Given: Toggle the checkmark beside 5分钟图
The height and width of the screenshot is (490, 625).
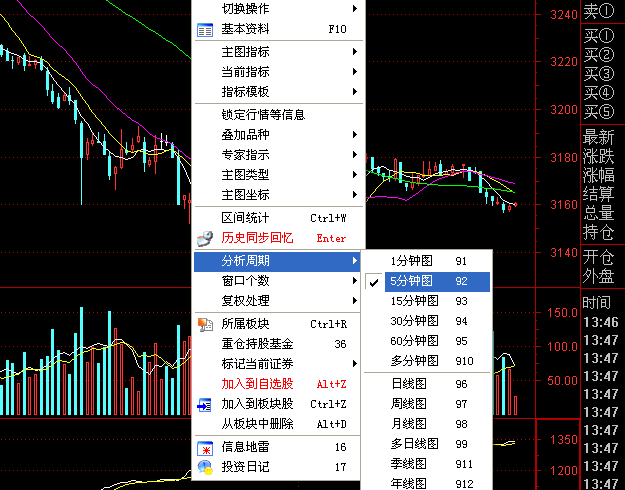Looking at the screenshot, I should point(373,282).
